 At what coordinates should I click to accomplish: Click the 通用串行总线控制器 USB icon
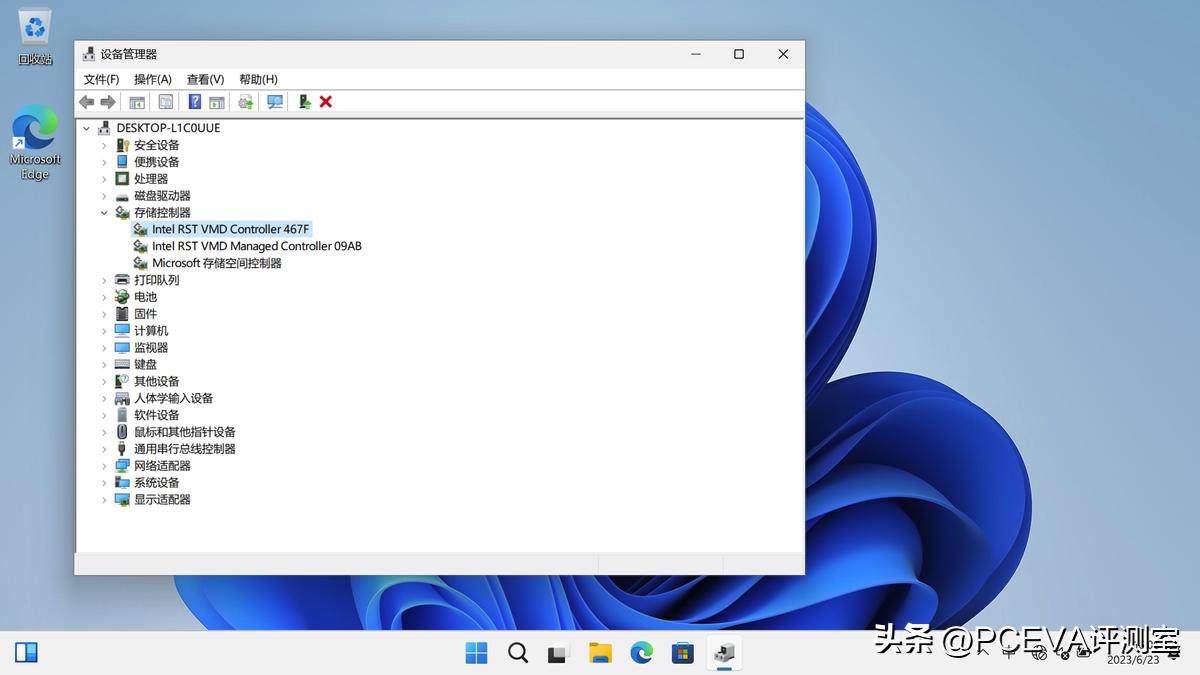point(122,449)
